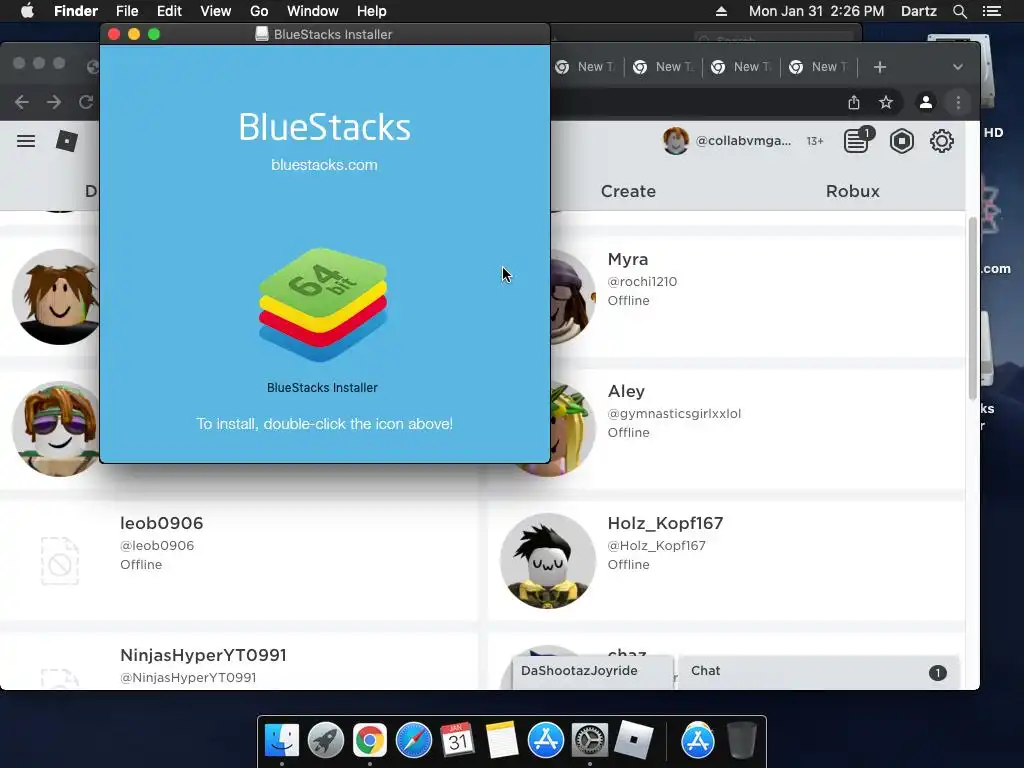The image size is (1024, 768).
Task: Click Holz_Kopf167 avatar thumbnail
Action: tap(548, 561)
